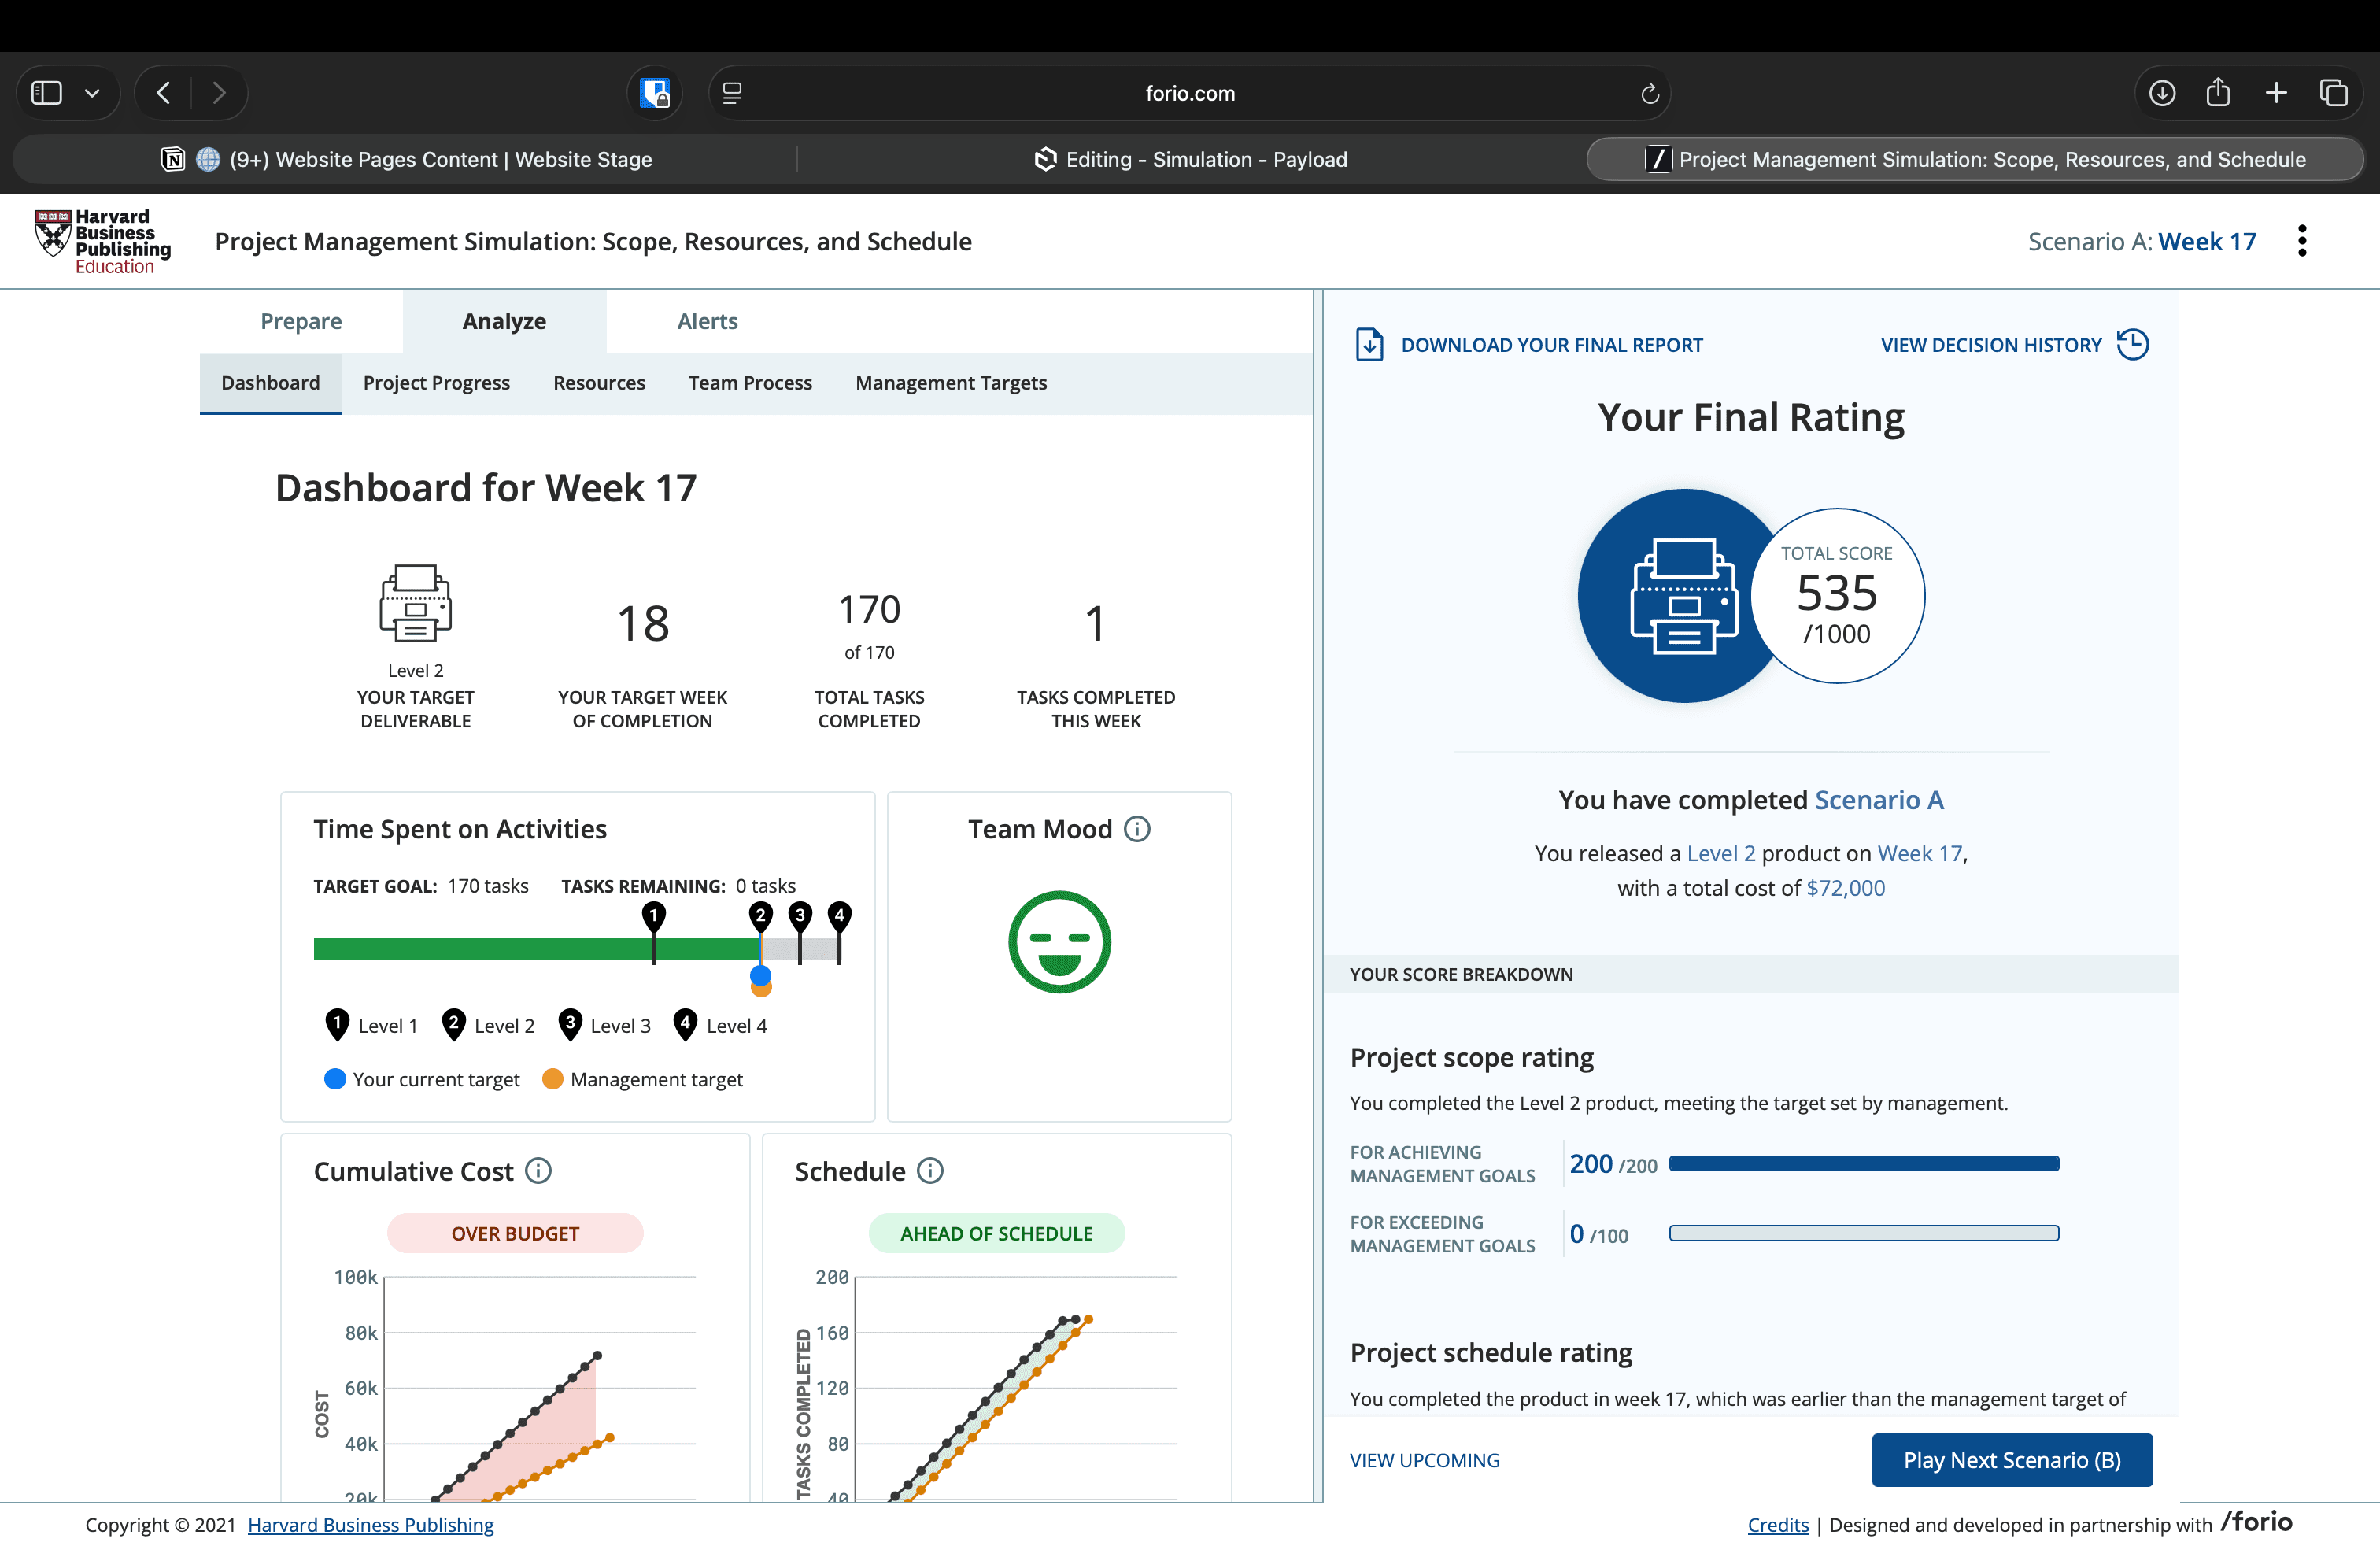2380x1546 pixels.
Task: Click the VIEW UPCOMING link
Action: 1424,1460
